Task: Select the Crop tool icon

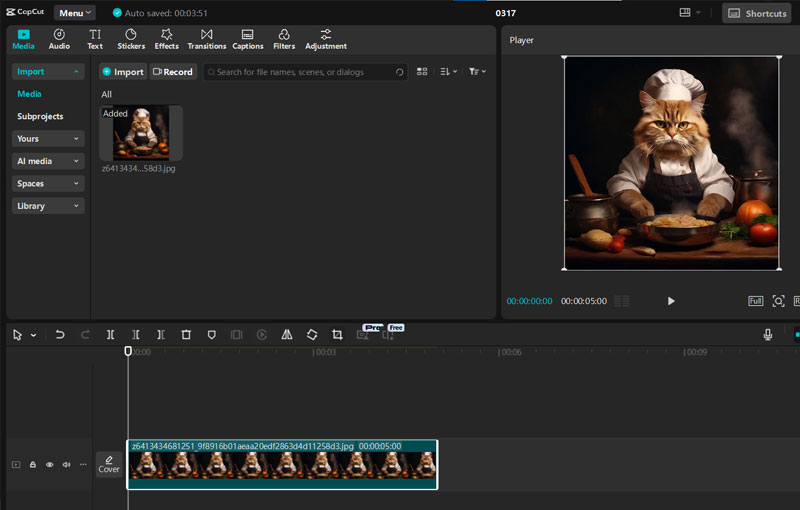Action: pyautogui.click(x=337, y=335)
